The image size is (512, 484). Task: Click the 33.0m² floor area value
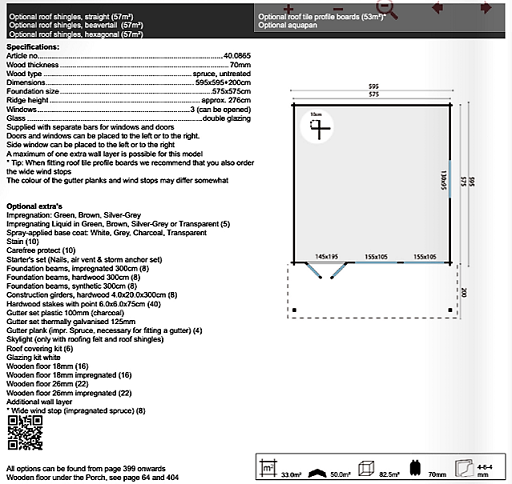291,474
